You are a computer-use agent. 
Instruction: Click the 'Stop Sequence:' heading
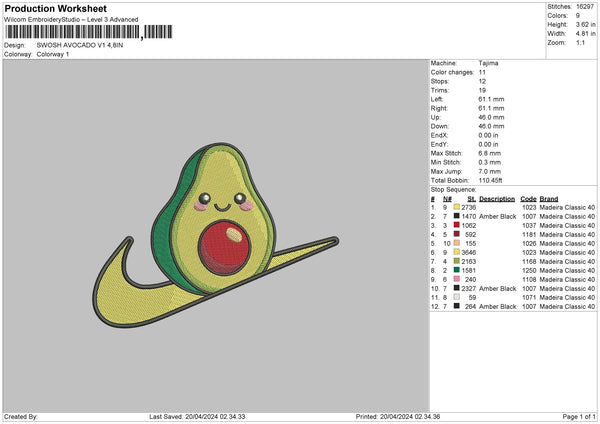(x=453, y=190)
